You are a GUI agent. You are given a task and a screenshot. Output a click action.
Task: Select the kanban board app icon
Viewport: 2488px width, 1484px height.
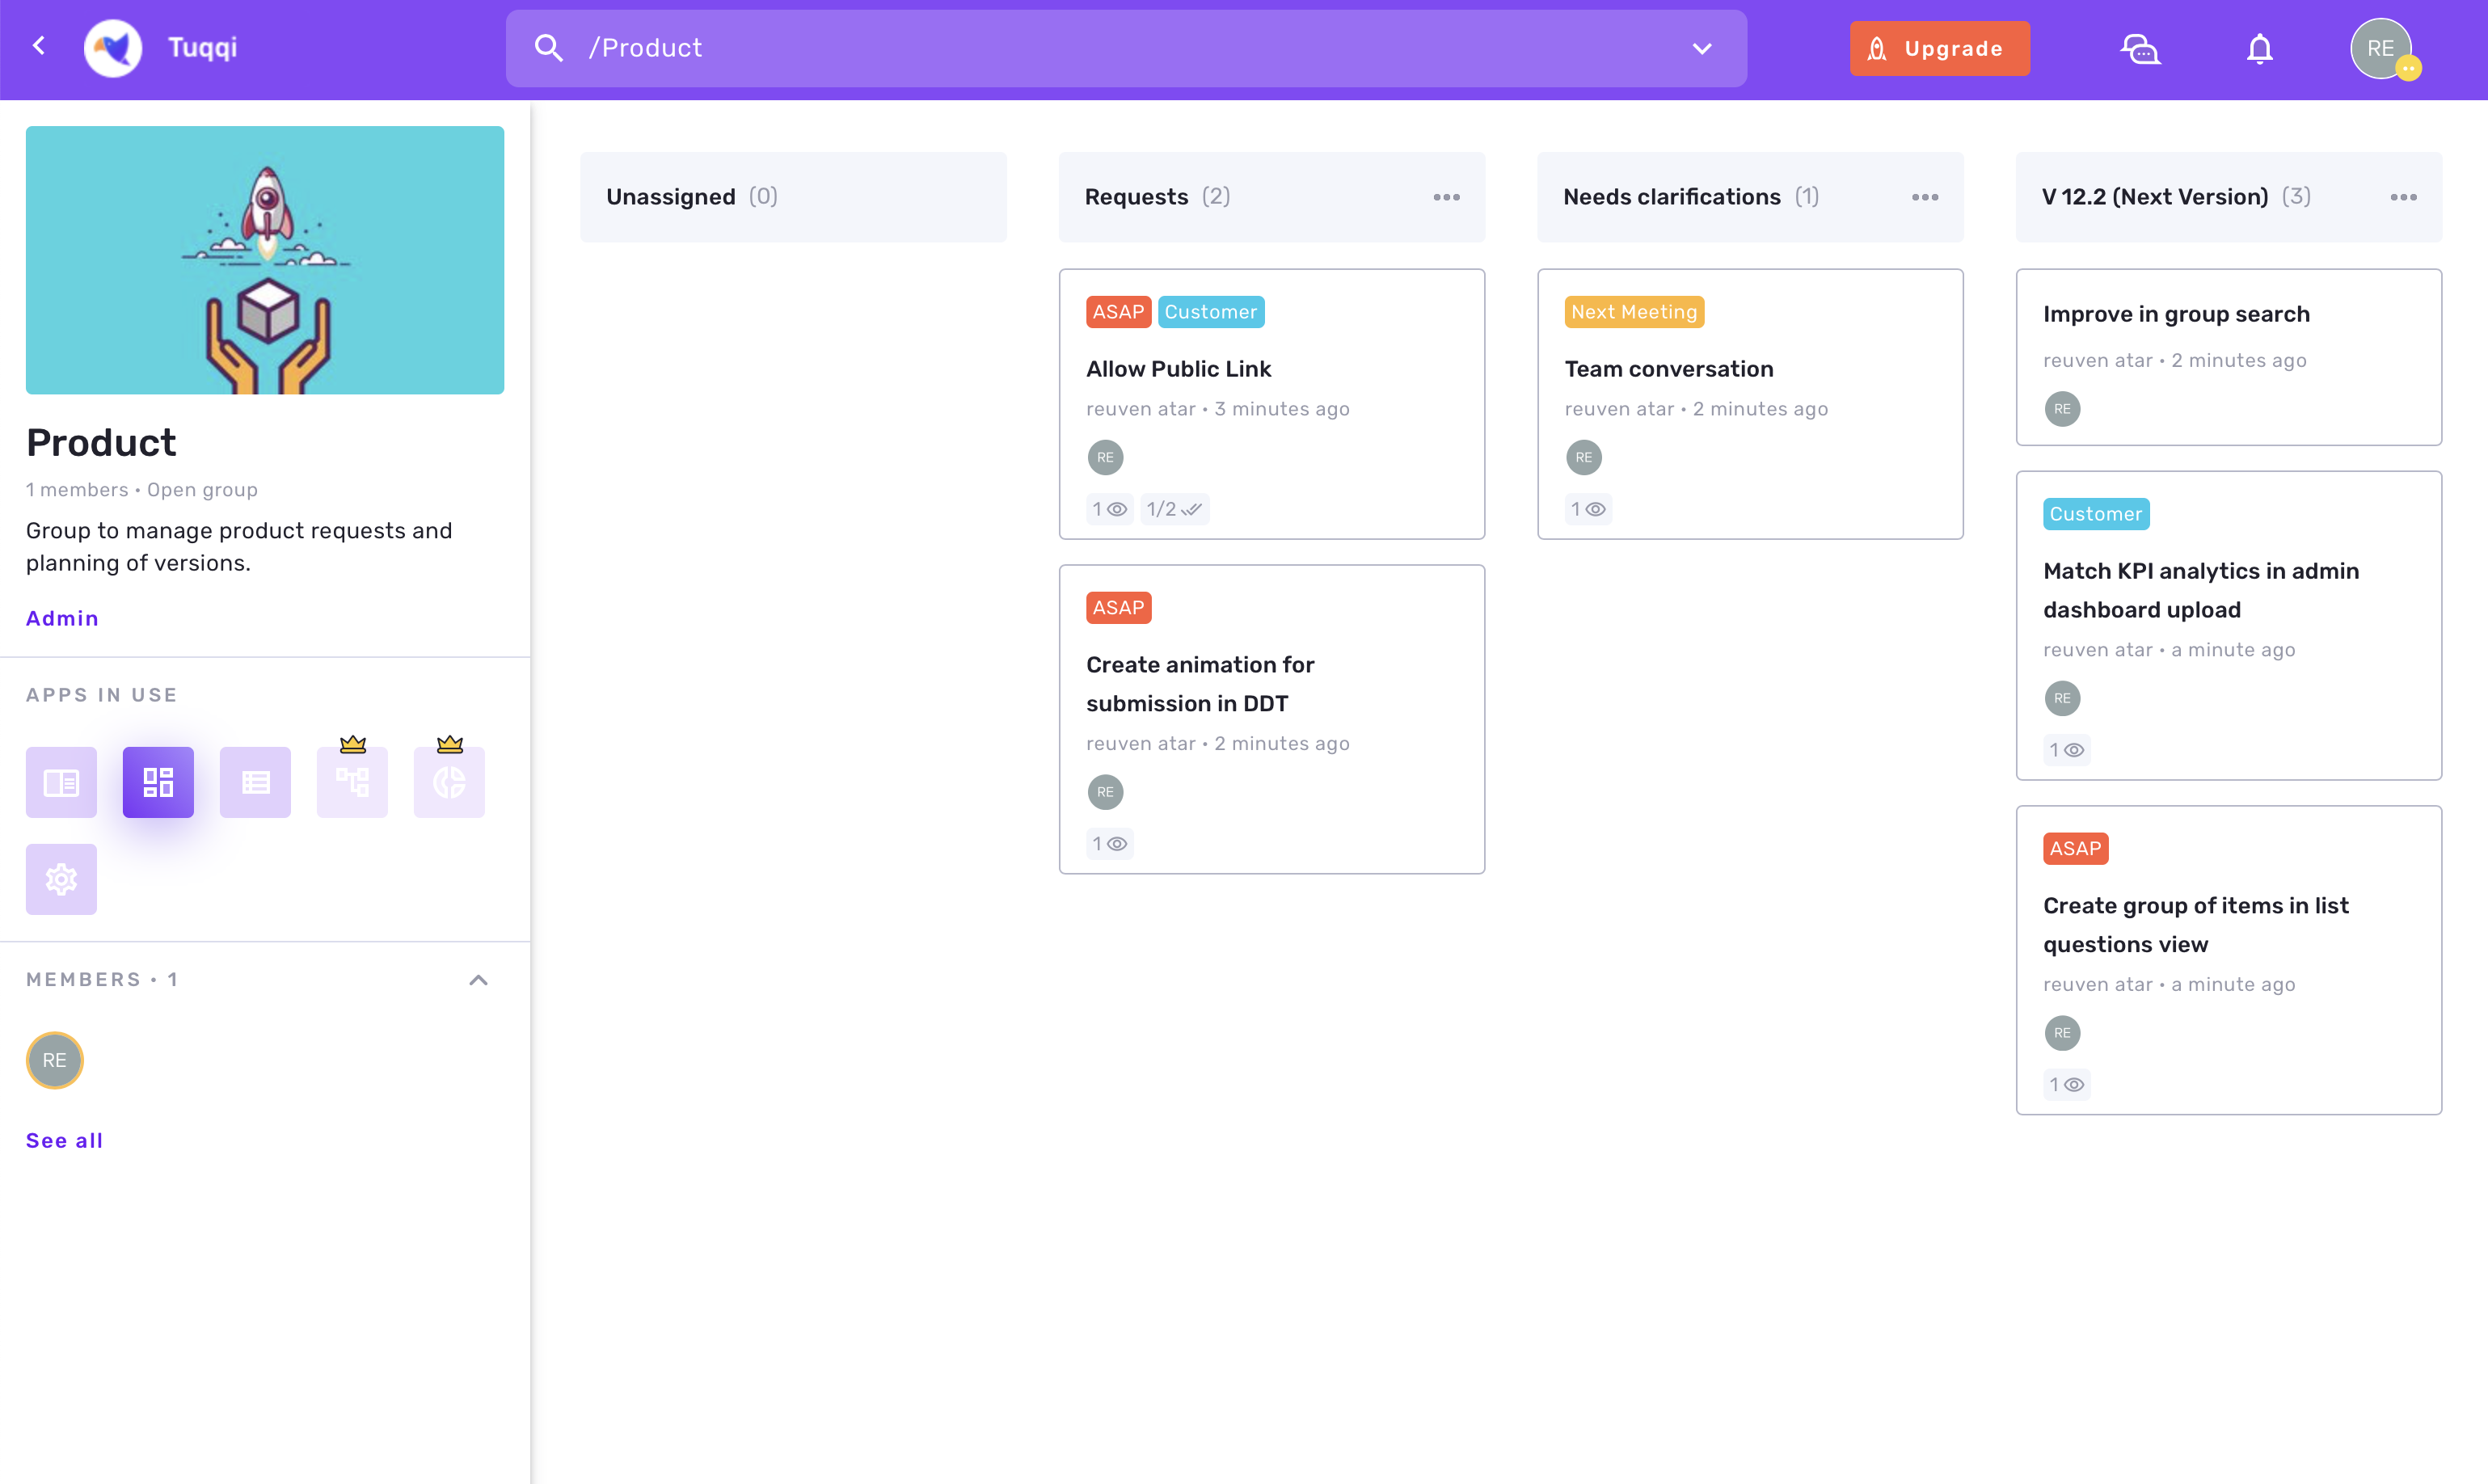click(x=158, y=782)
